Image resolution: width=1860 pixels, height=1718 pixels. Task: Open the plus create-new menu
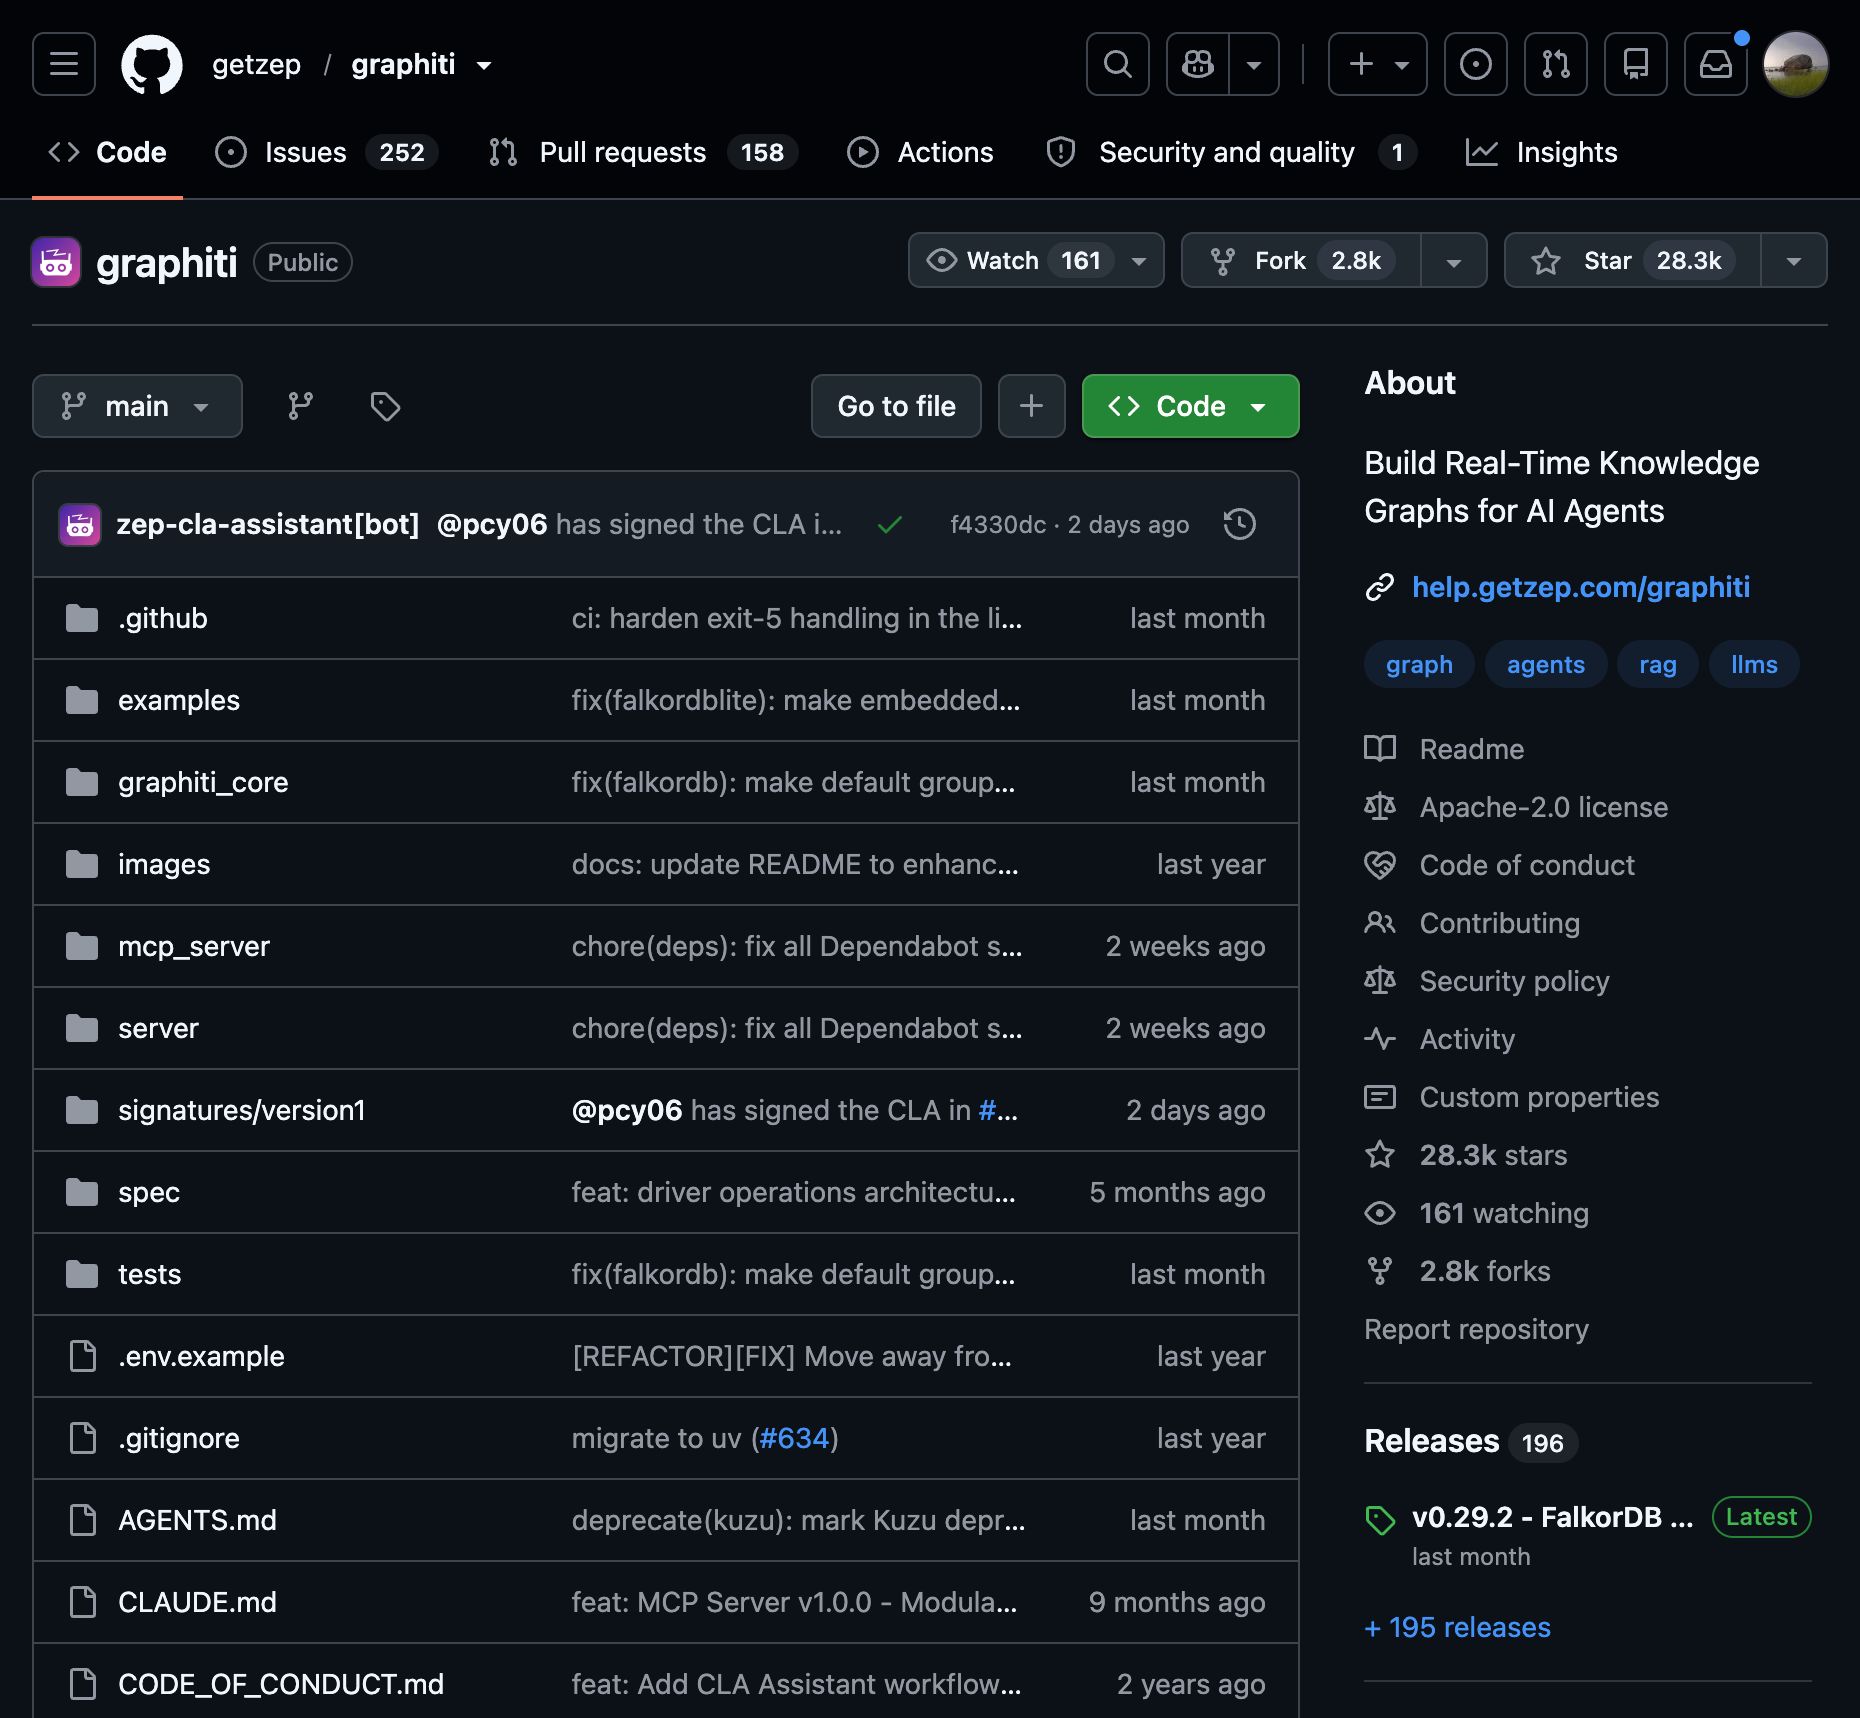pyautogui.click(x=1378, y=64)
